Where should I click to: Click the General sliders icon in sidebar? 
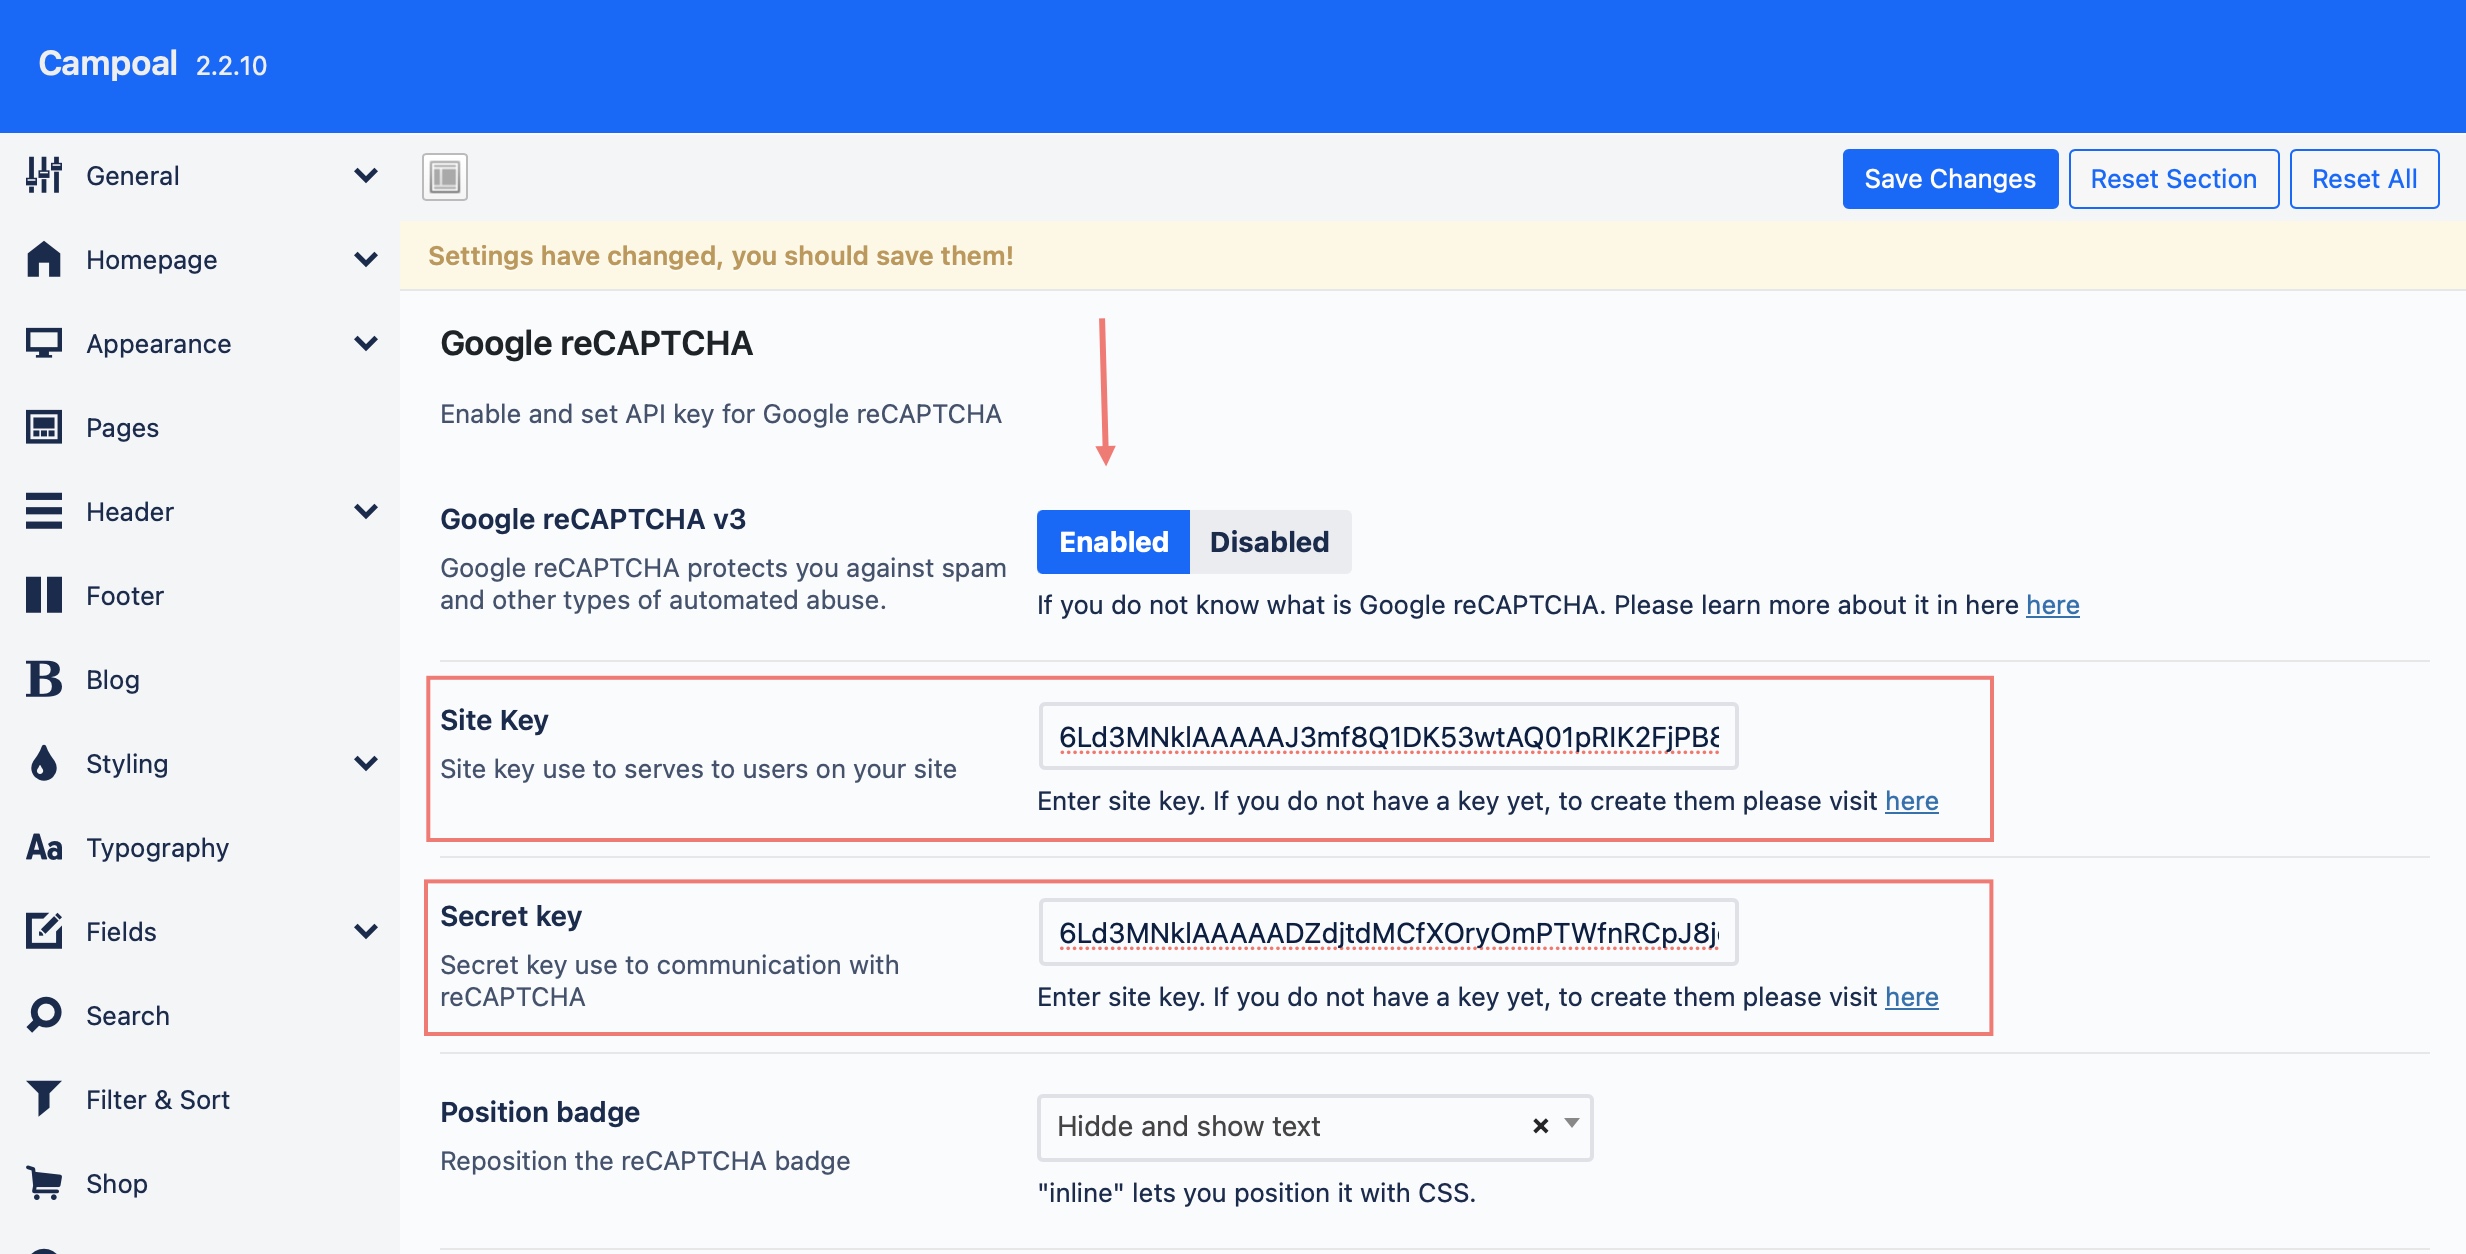coord(44,175)
